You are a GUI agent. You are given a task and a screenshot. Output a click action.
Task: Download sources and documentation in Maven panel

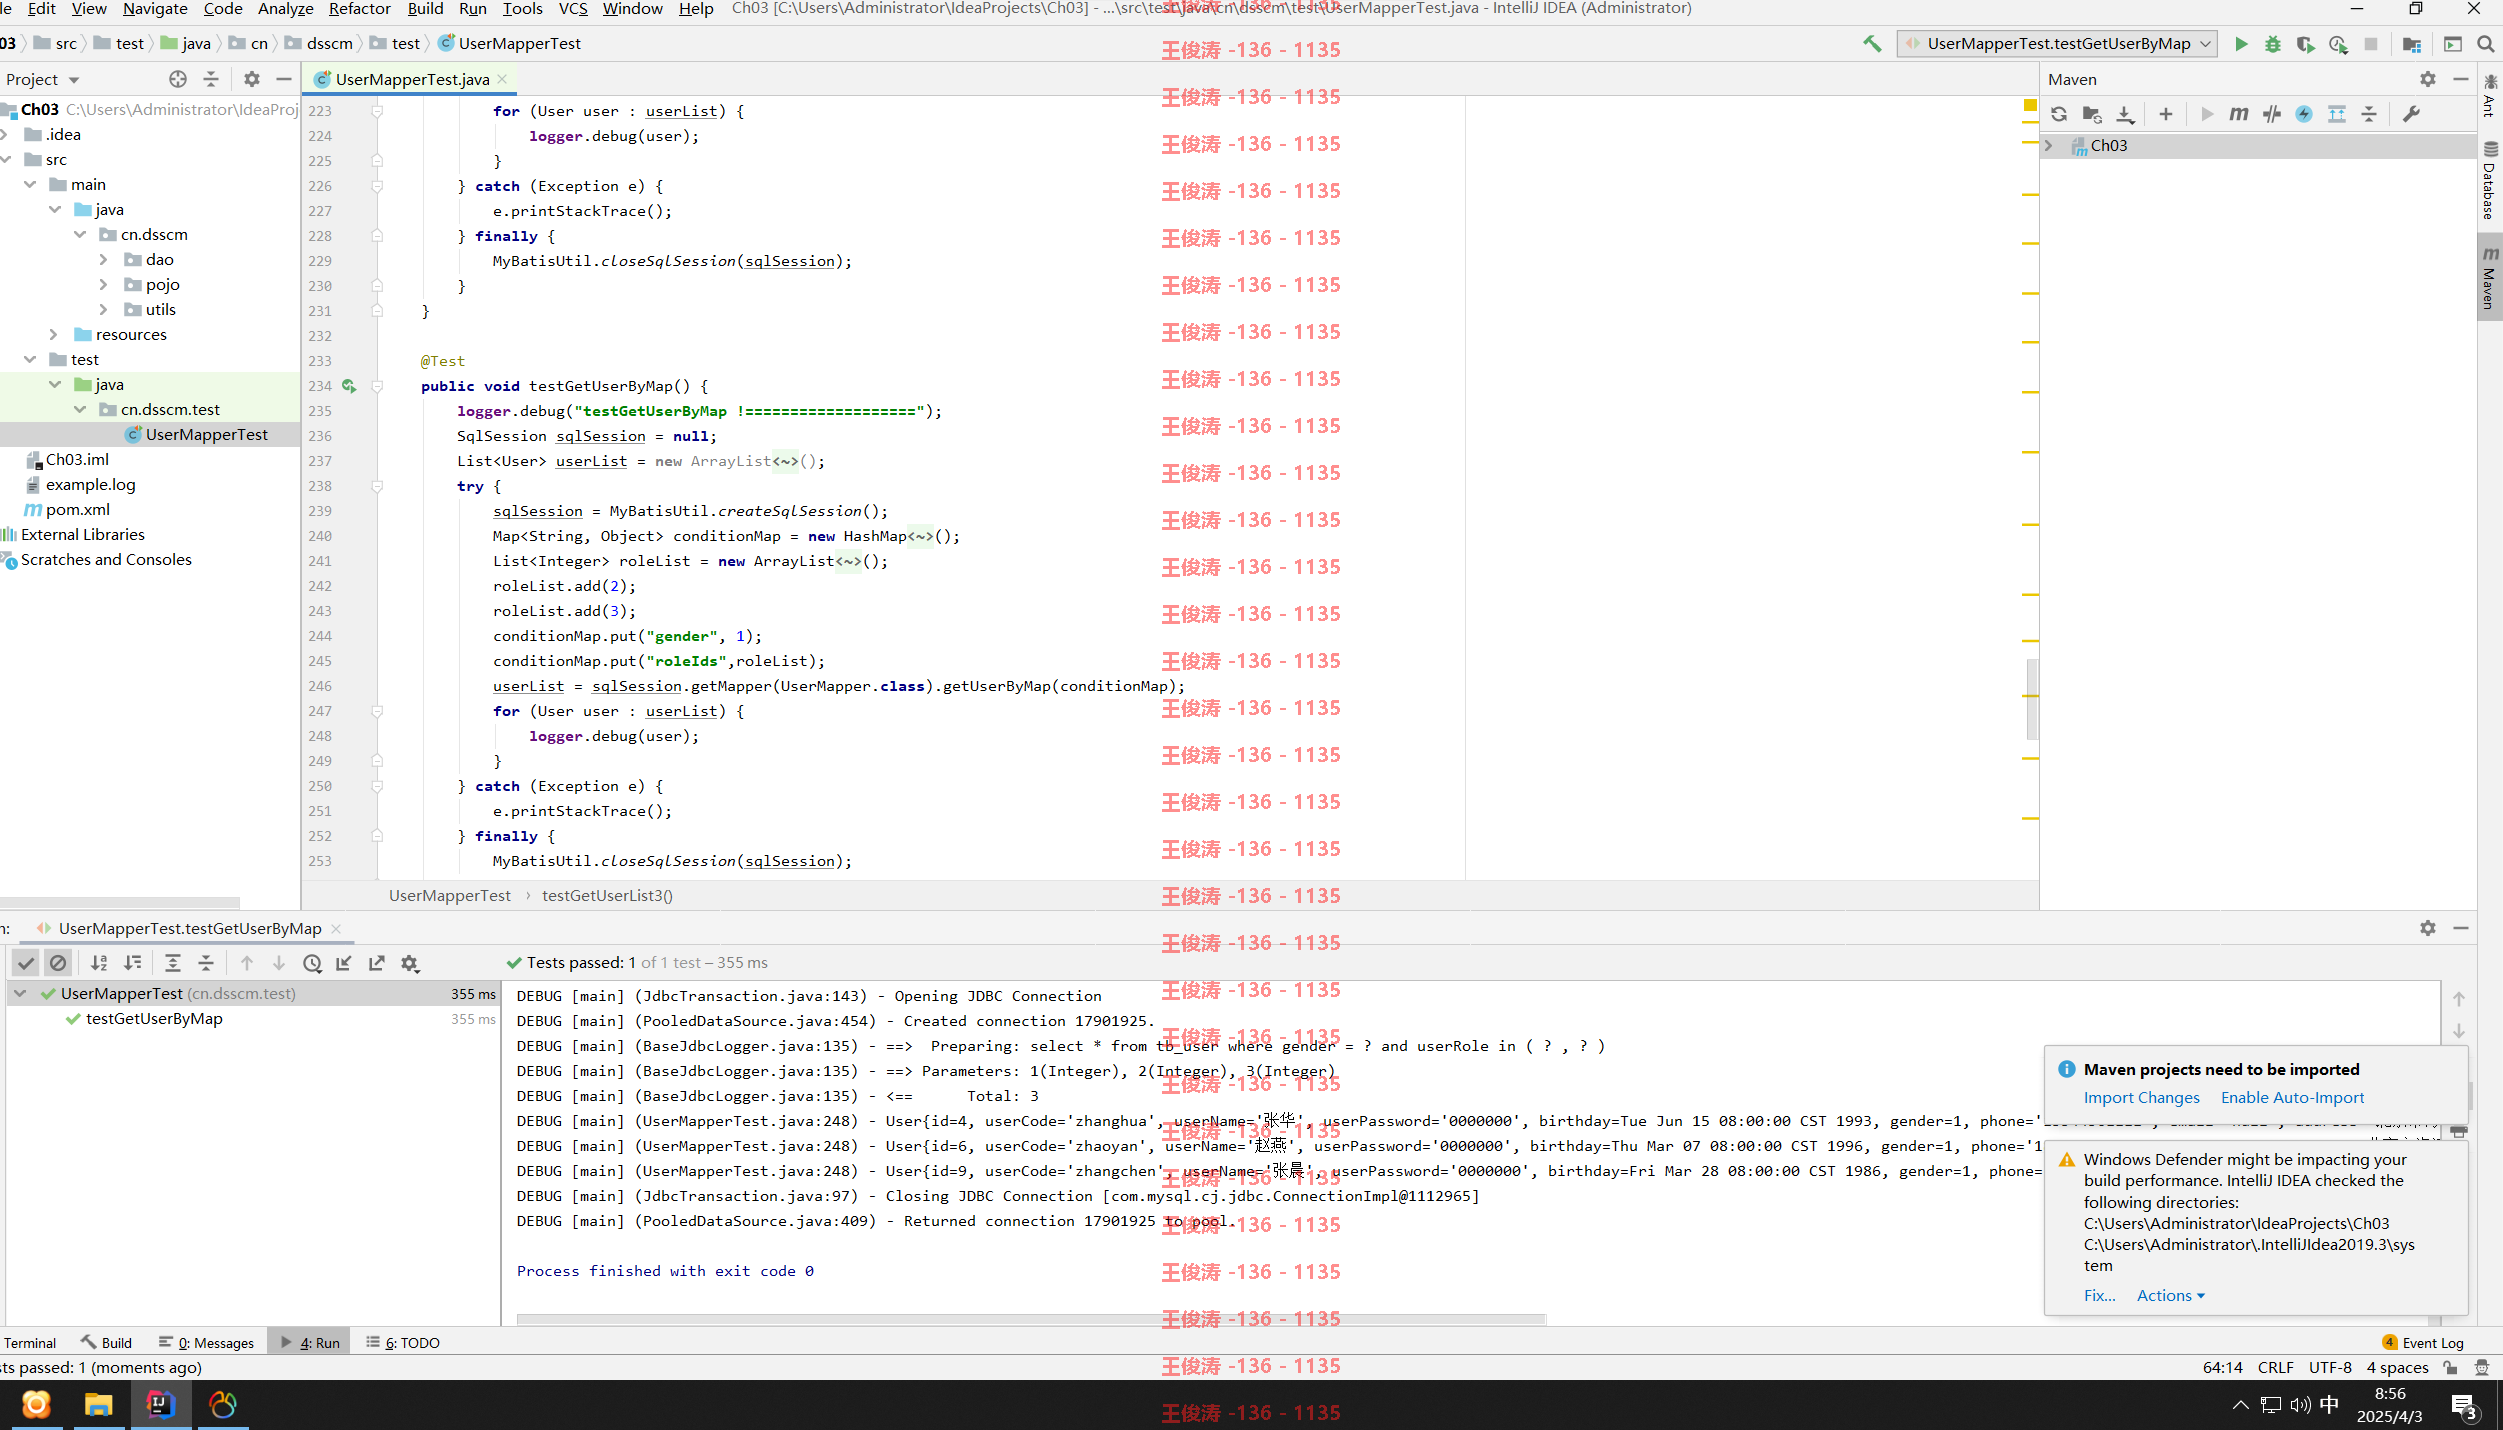2125,114
